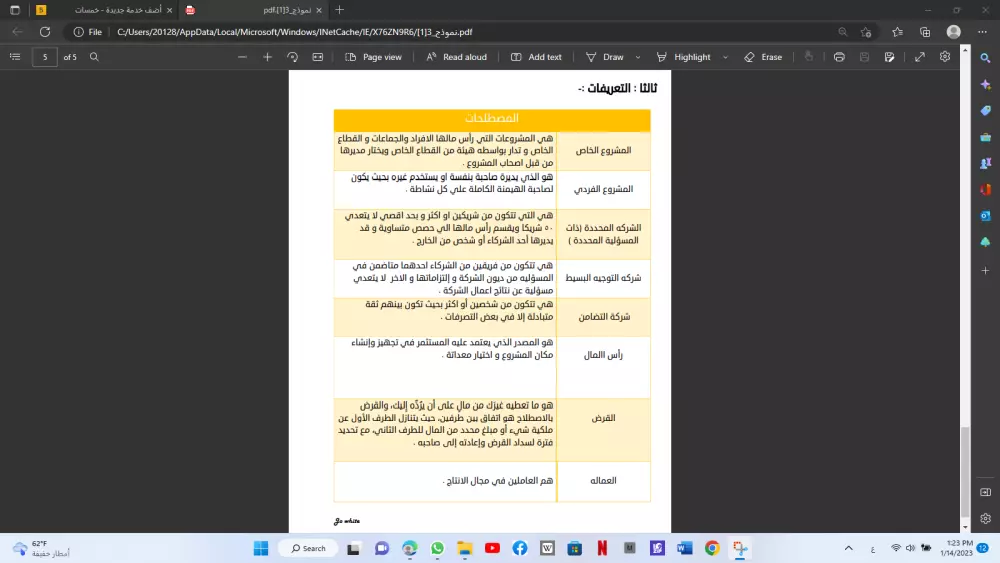This screenshot has height=563, width=1000.
Task: Expand the Draw options dropdown
Action: 638,57
